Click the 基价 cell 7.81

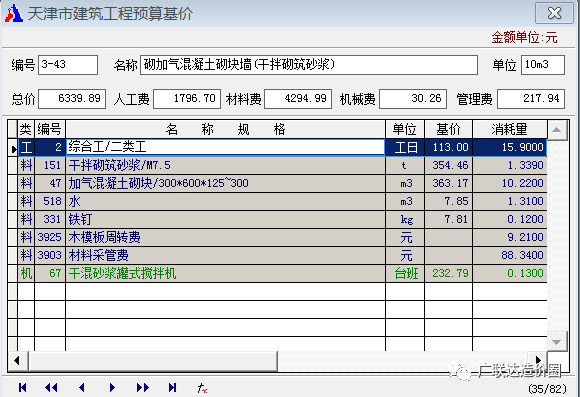(x=448, y=219)
